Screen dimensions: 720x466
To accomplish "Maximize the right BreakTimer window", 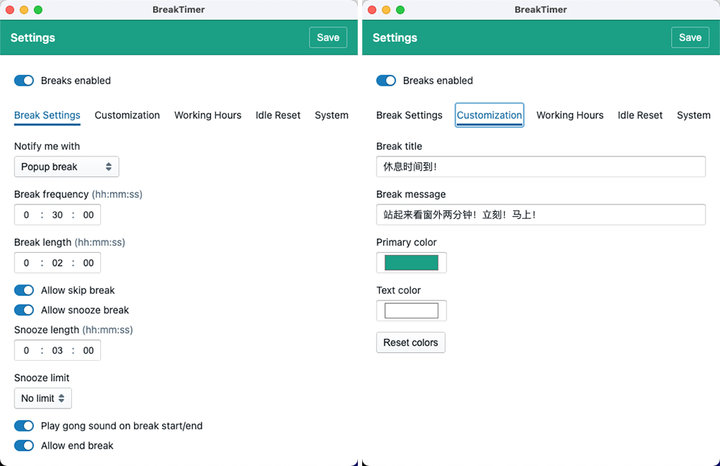I will tap(400, 10).
